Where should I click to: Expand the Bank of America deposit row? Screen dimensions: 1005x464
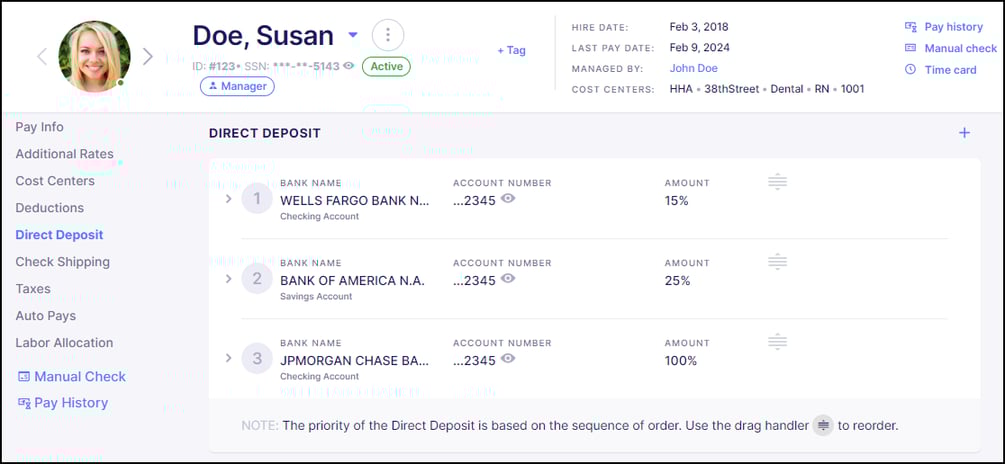tap(228, 279)
